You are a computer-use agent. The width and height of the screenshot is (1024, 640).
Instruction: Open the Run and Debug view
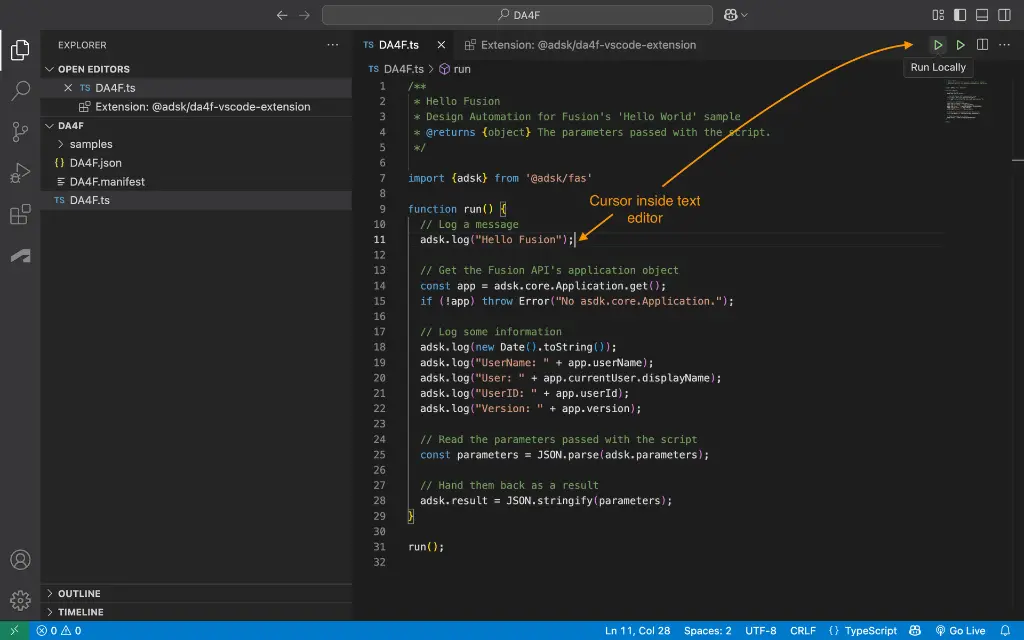(20, 173)
